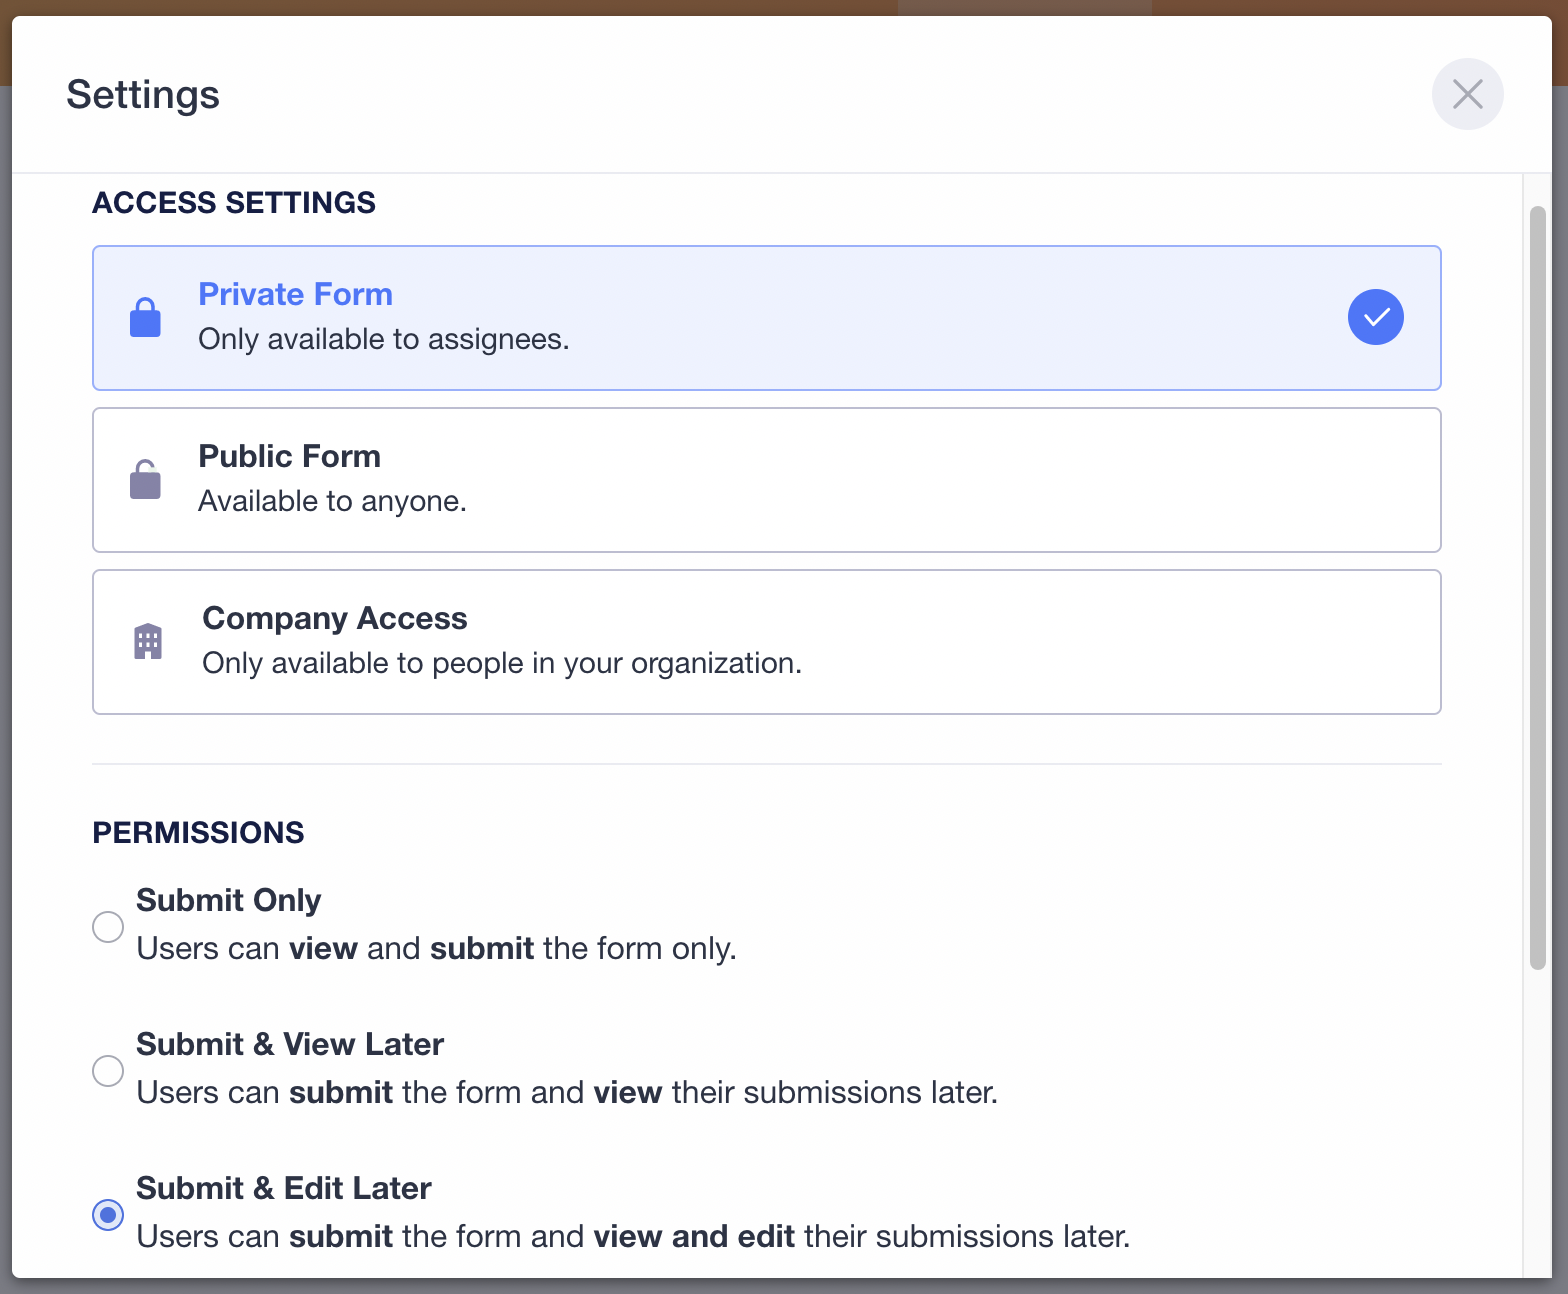
Task: Choose the Submit & View Later radio button
Action: (108, 1071)
